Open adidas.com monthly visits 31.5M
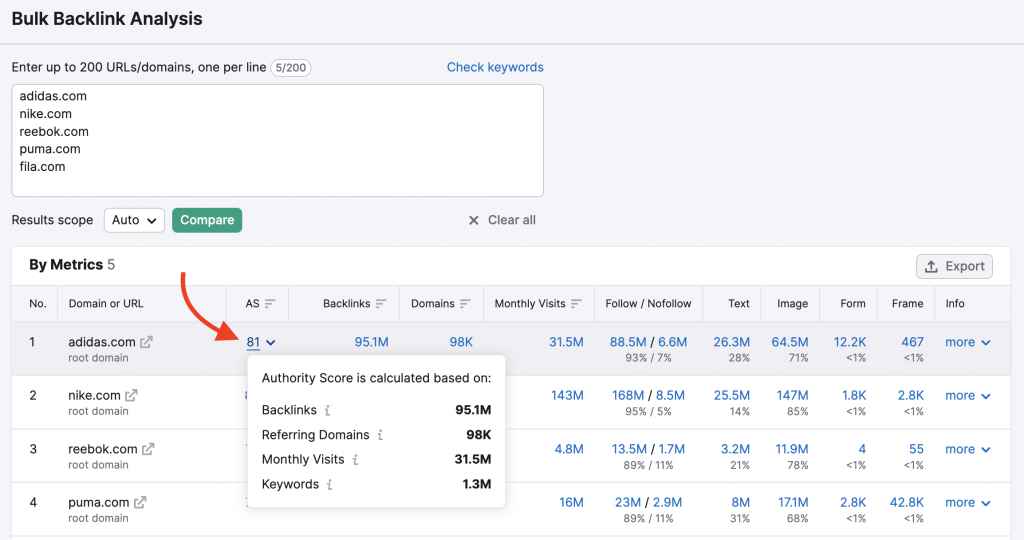 (x=566, y=342)
